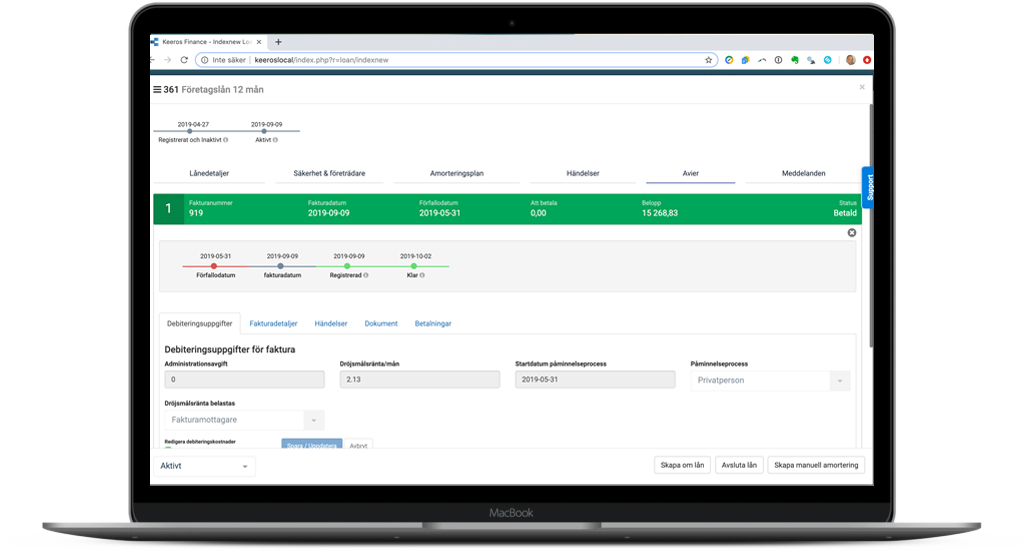Open the Aktivt status dropdown
The width and height of the screenshot is (1024, 551).
click(204, 466)
